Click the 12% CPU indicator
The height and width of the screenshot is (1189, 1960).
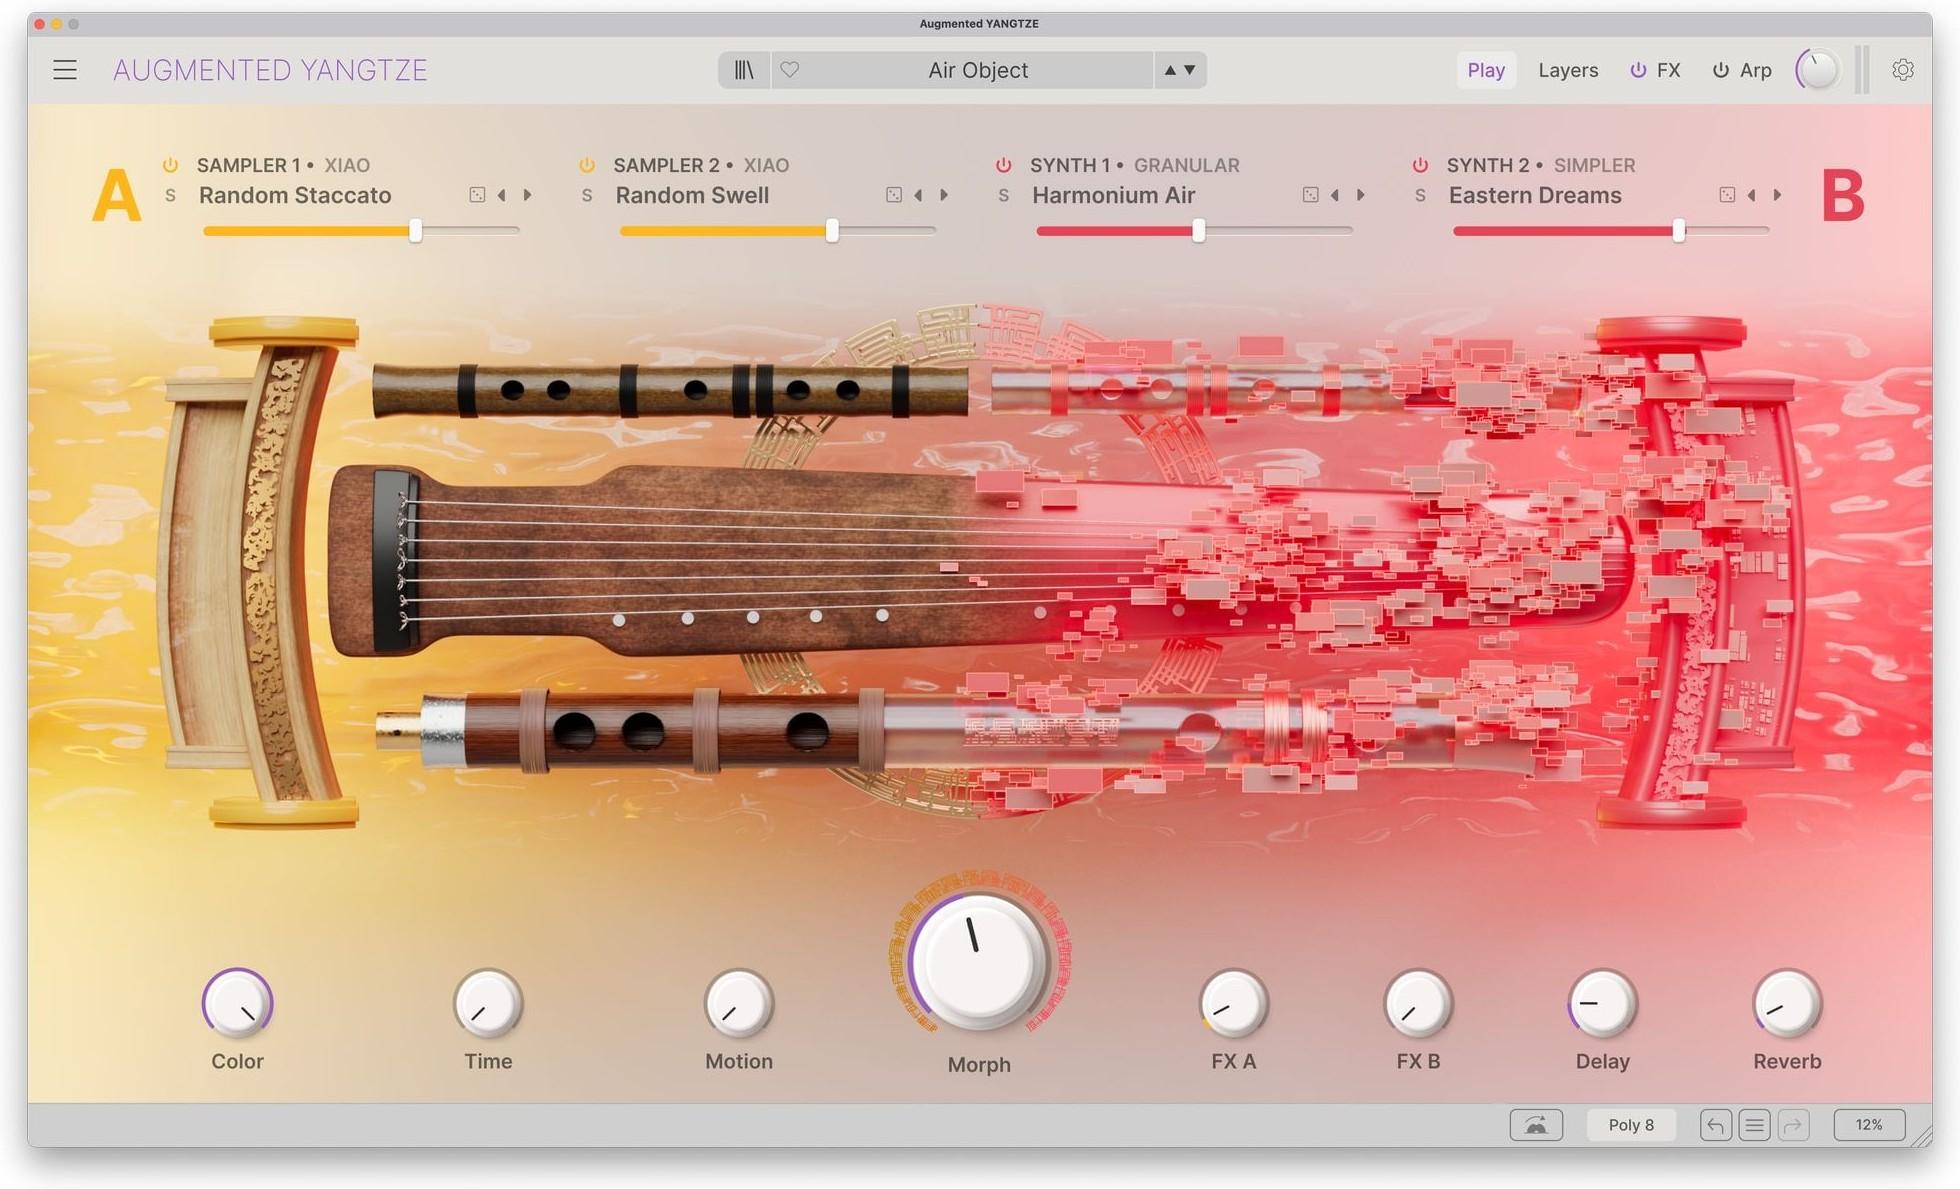coord(1869,1124)
